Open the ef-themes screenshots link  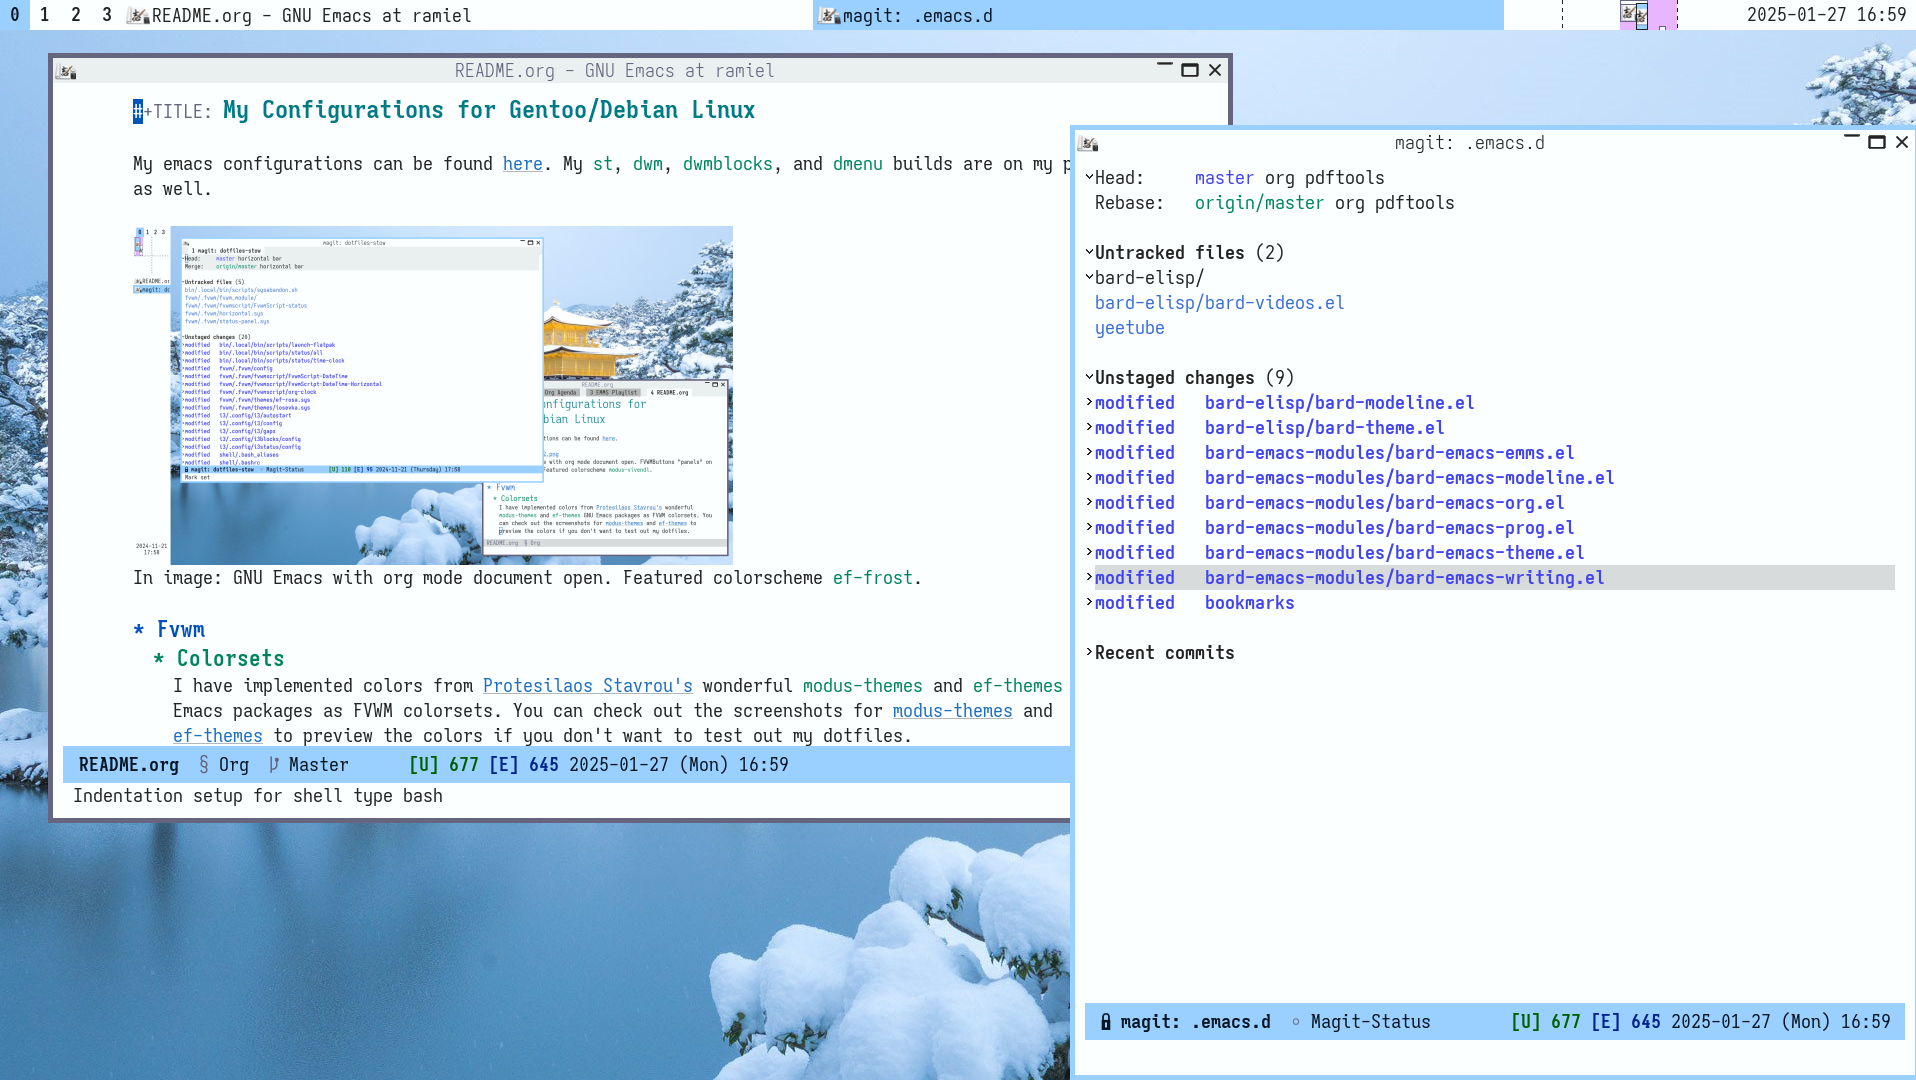click(x=218, y=736)
